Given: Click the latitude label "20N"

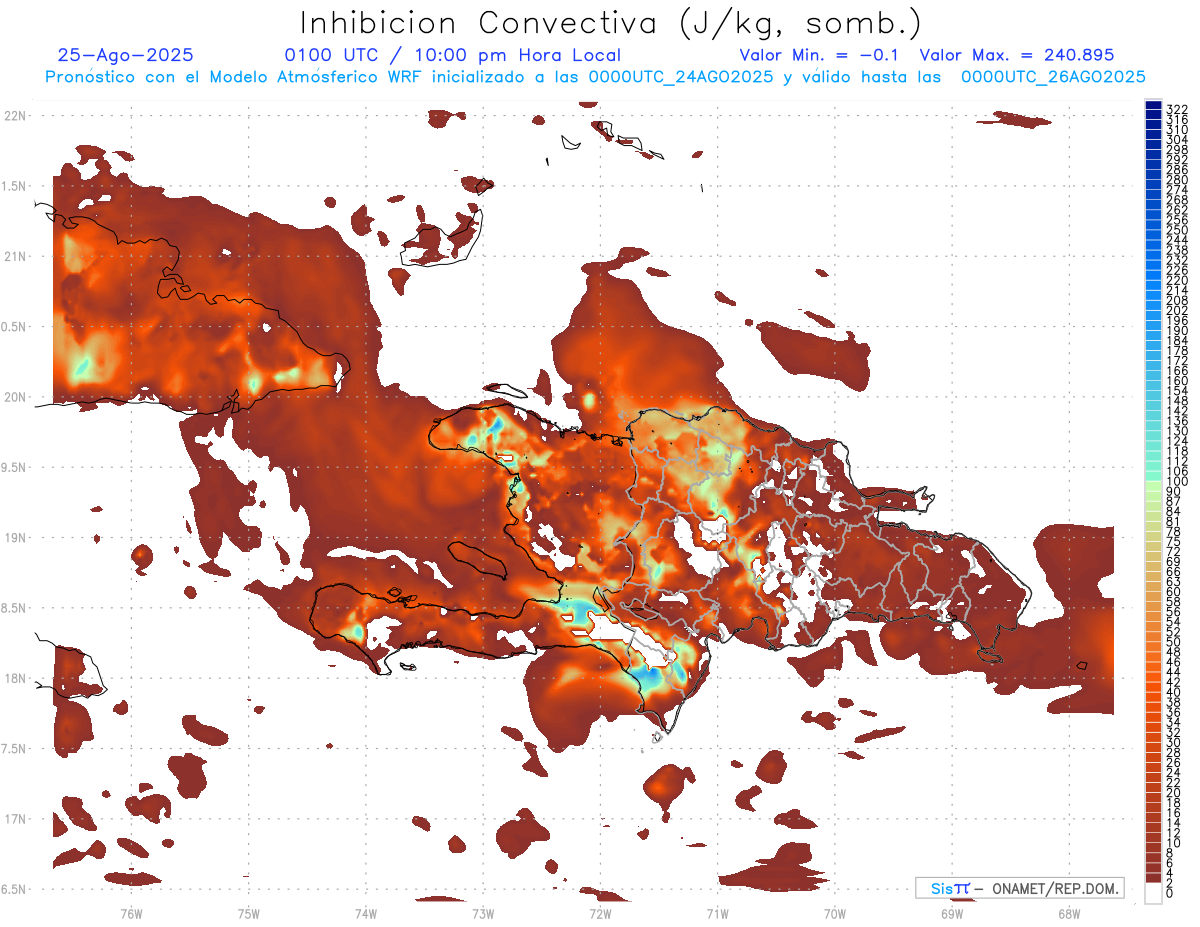Looking at the screenshot, I should 15,397.
